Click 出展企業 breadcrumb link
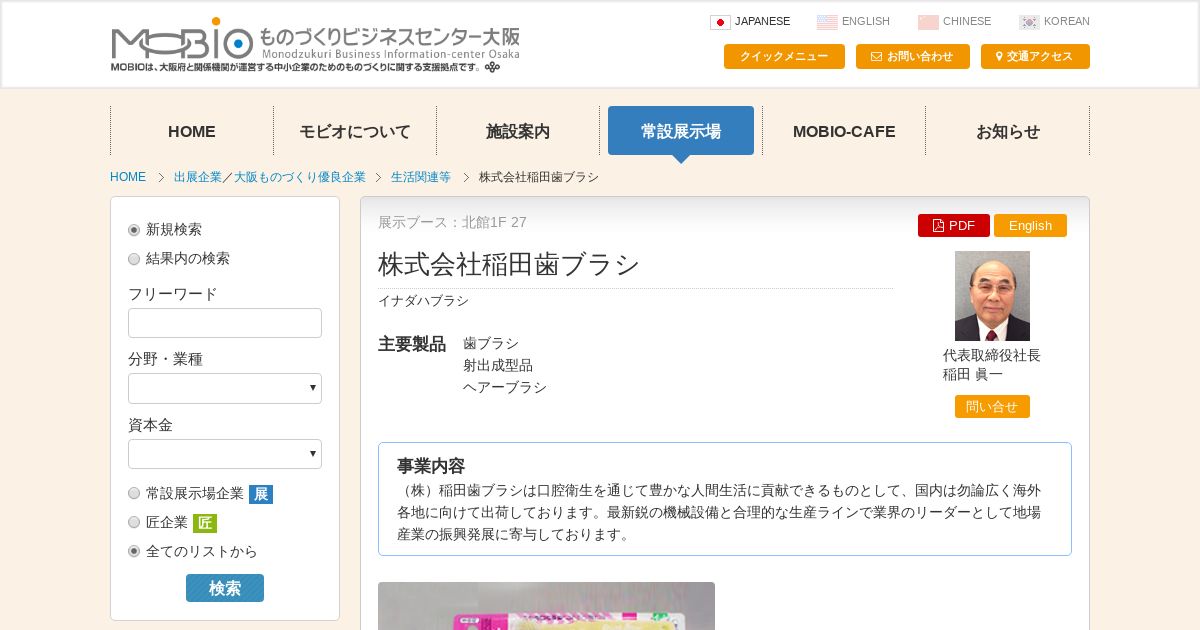Image resolution: width=1200 pixels, height=630 pixels. pos(198,177)
